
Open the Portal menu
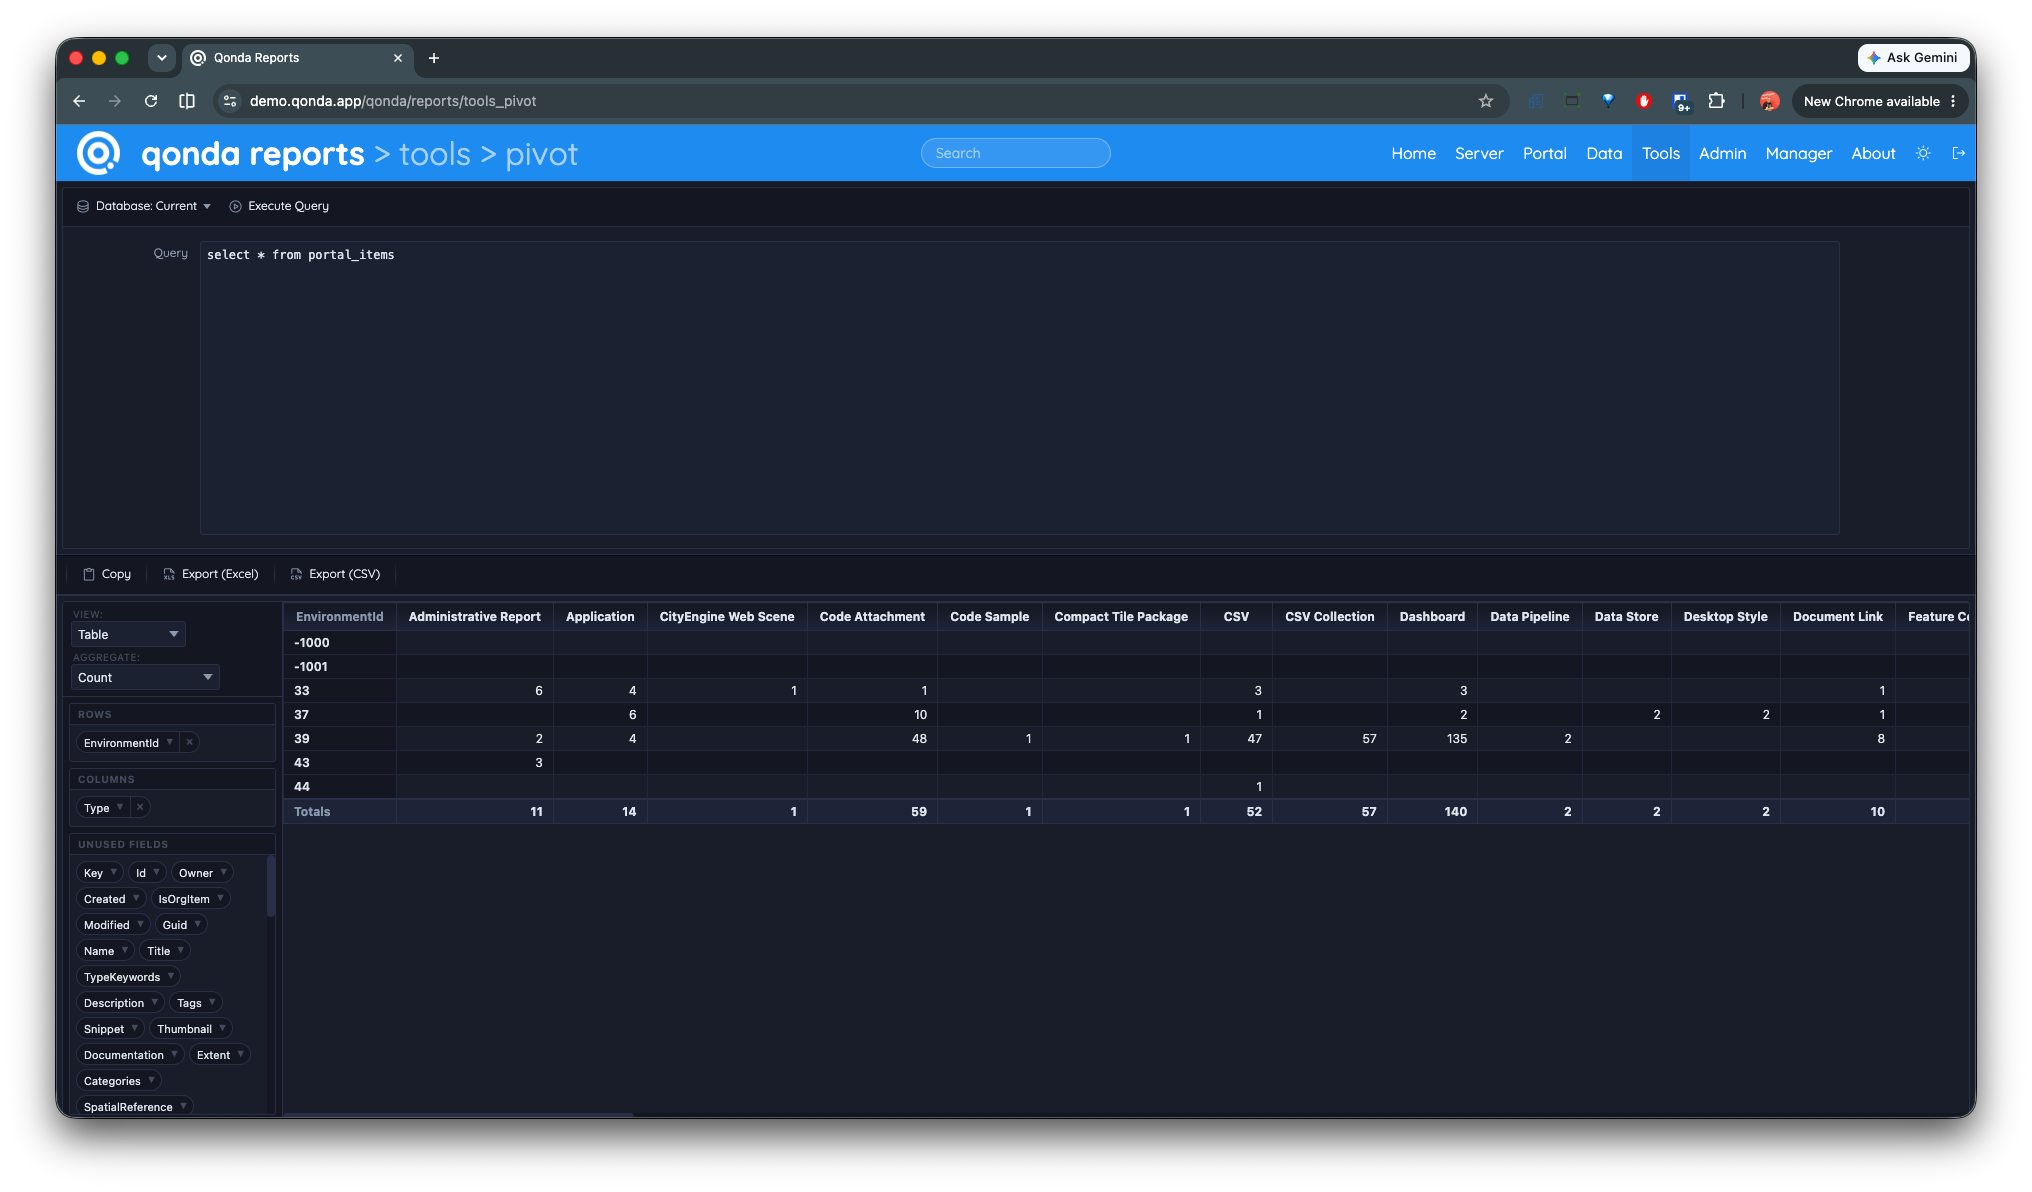(1544, 153)
